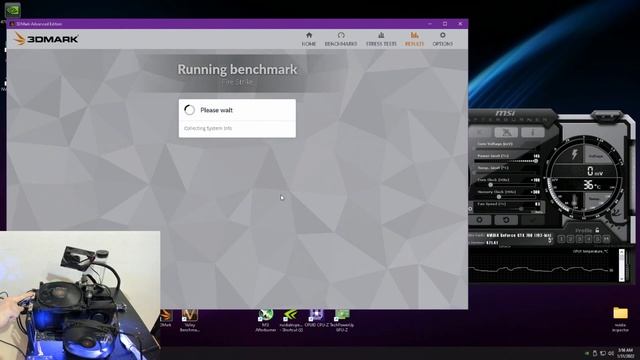Screen dimensions: 640x360
Task: Click the GeForce GTX graphics card name
Action: point(518,236)
